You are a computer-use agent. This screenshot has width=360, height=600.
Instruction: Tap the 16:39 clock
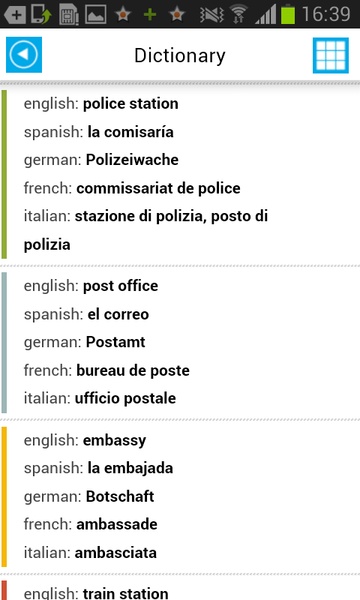(326, 15)
